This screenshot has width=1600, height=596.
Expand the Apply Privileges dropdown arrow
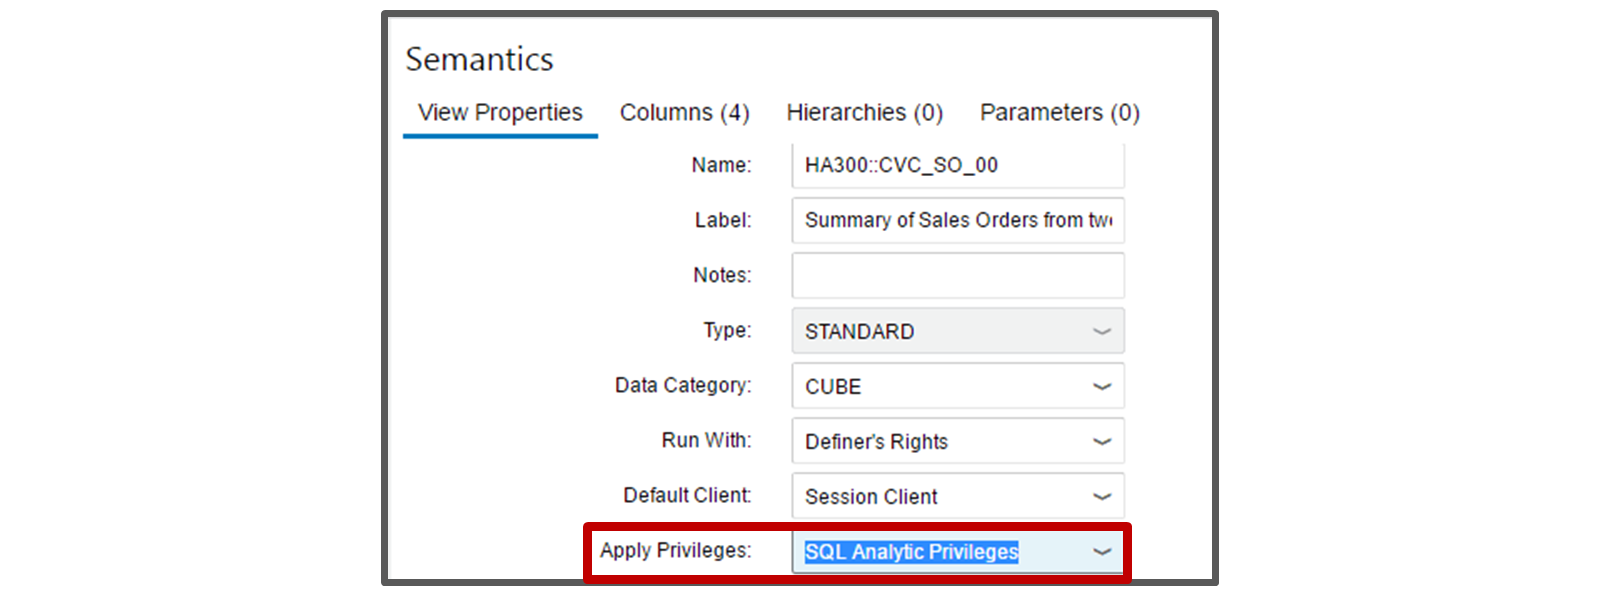coord(1102,551)
